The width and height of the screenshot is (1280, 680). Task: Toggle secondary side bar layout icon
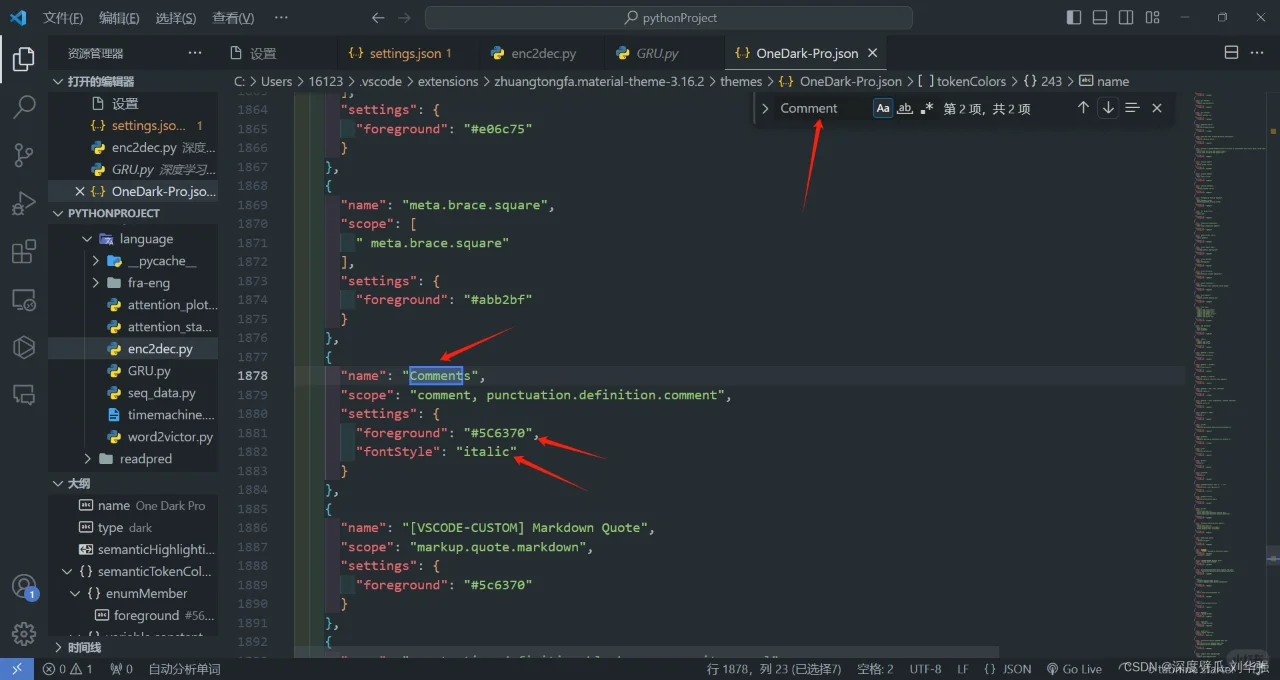click(x=1126, y=18)
